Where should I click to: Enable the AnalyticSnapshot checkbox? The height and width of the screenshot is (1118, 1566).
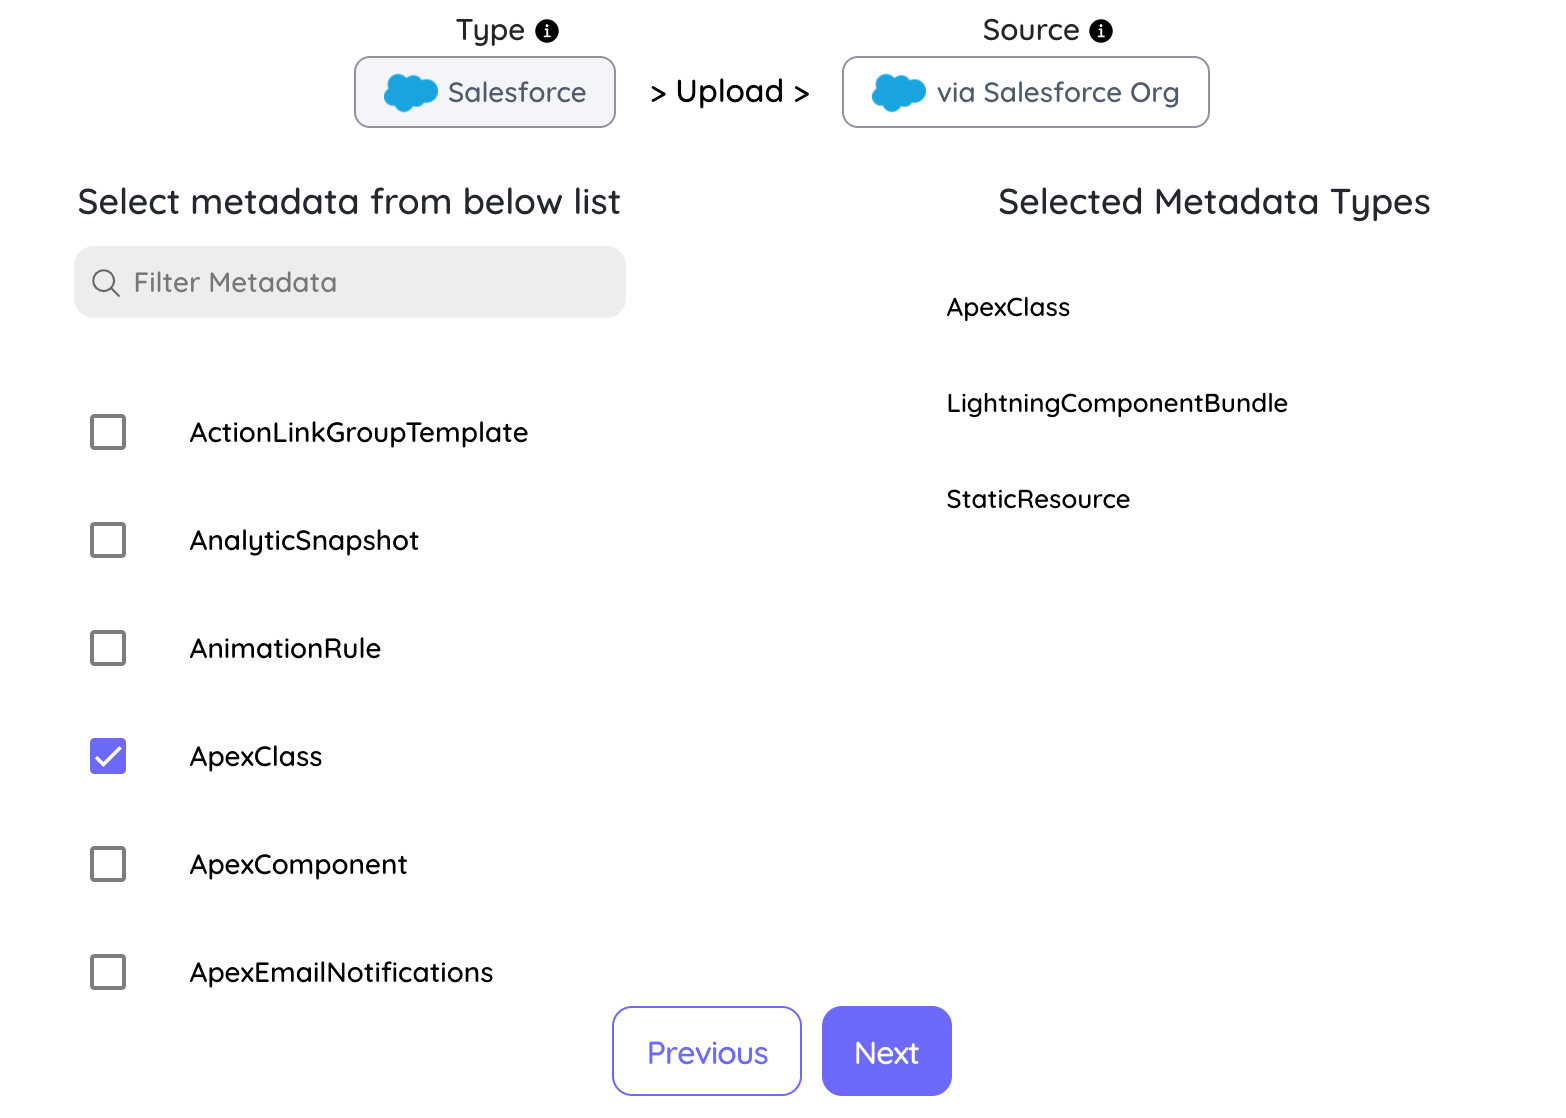[x=108, y=540]
